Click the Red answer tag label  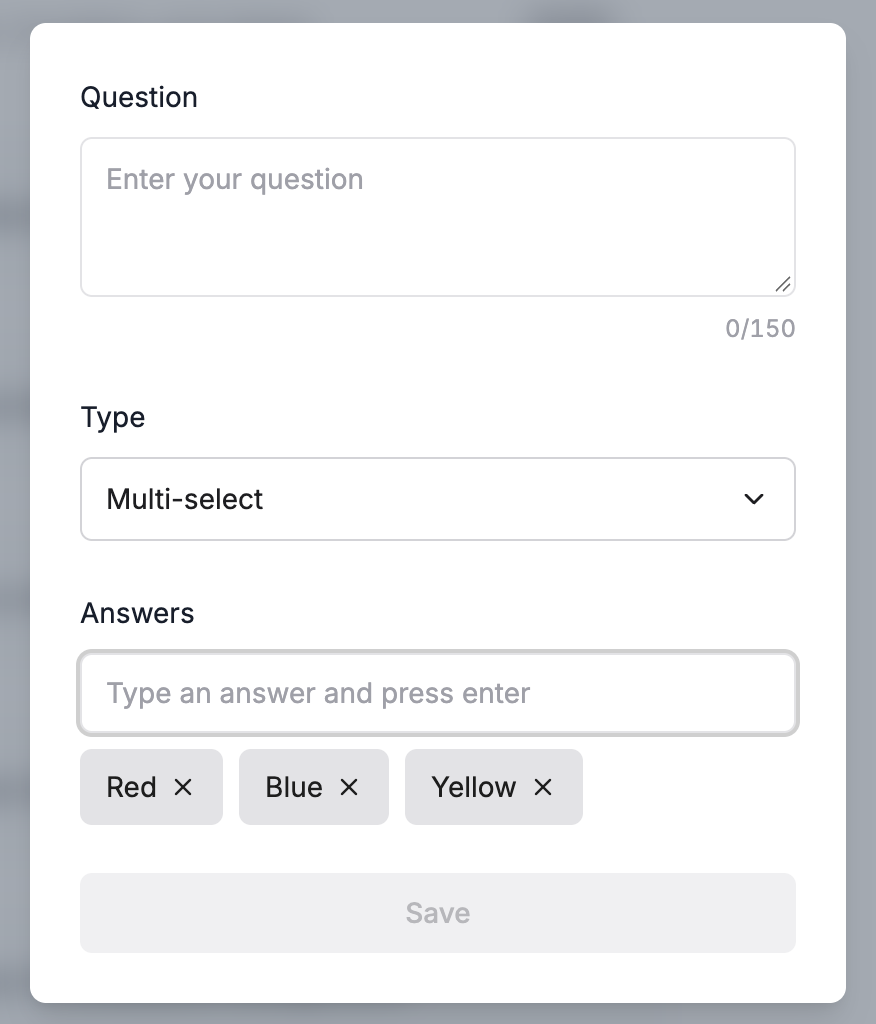[x=131, y=787]
